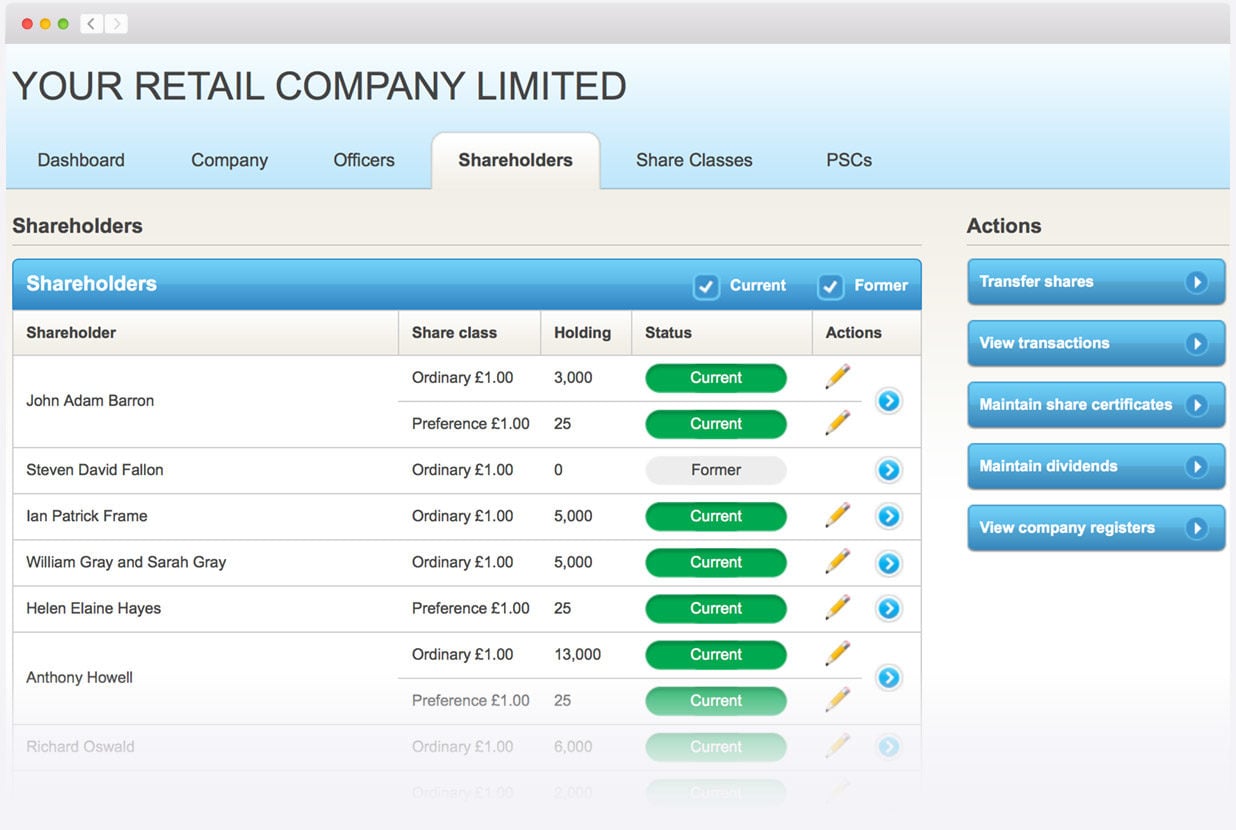
Task: Edit Anthony Howell's Ordinary £1.00 holding
Action: (x=838, y=654)
